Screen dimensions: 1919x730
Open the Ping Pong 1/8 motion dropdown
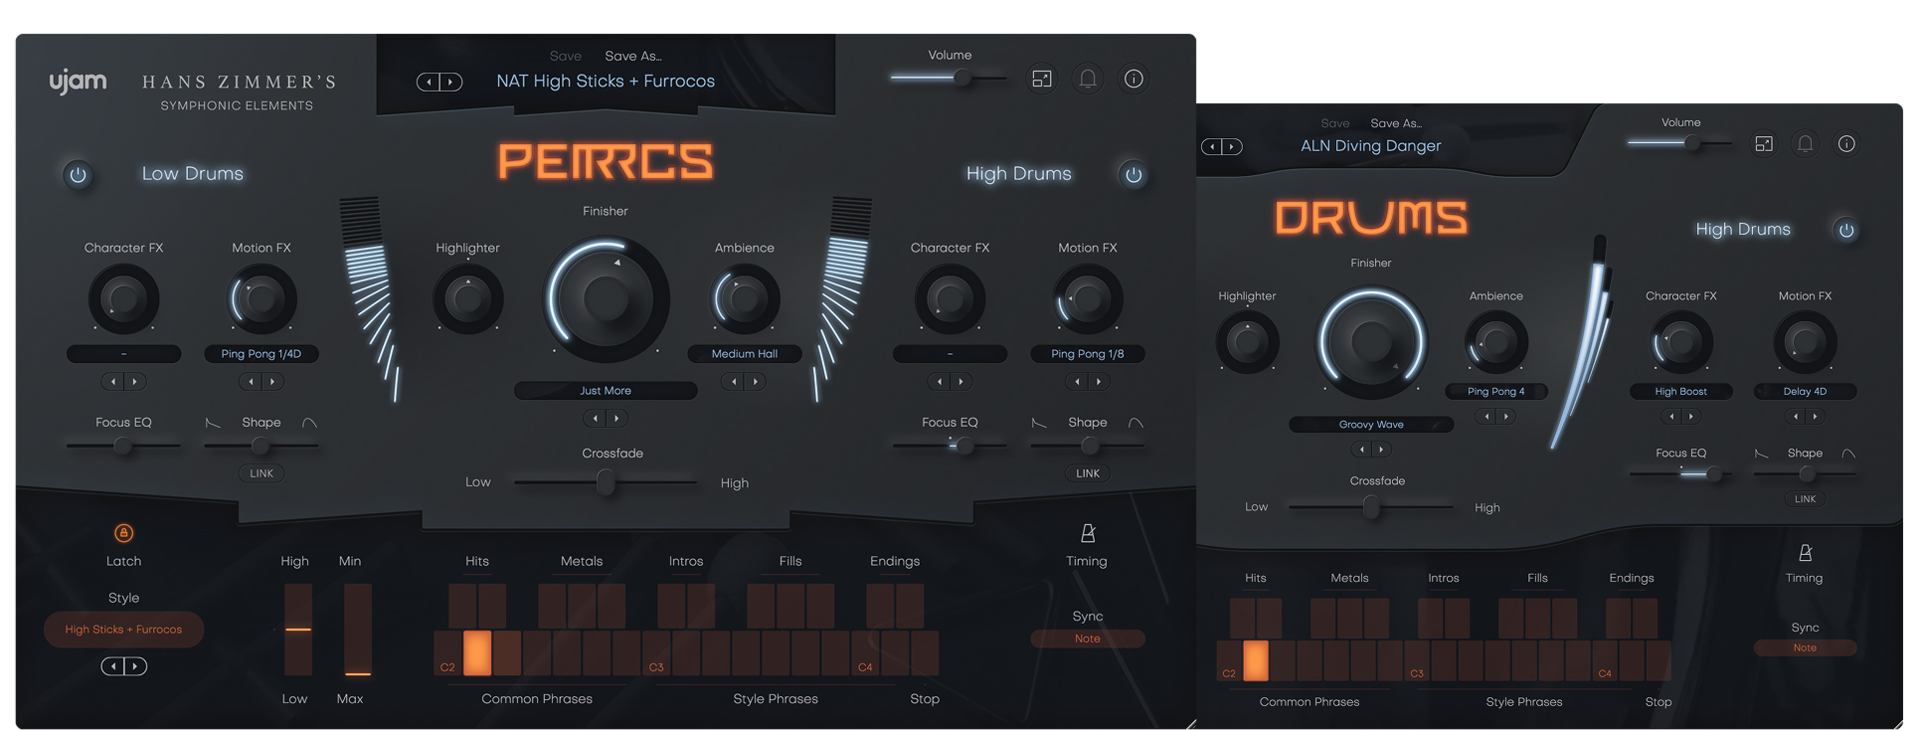[1088, 354]
